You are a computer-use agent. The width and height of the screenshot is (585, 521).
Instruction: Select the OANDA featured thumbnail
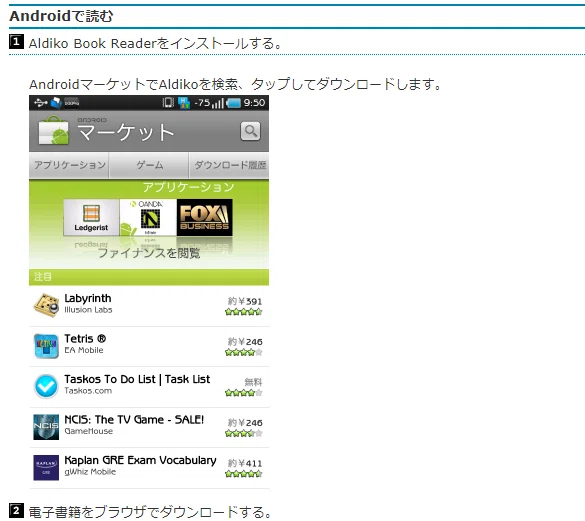tap(148, 218)
